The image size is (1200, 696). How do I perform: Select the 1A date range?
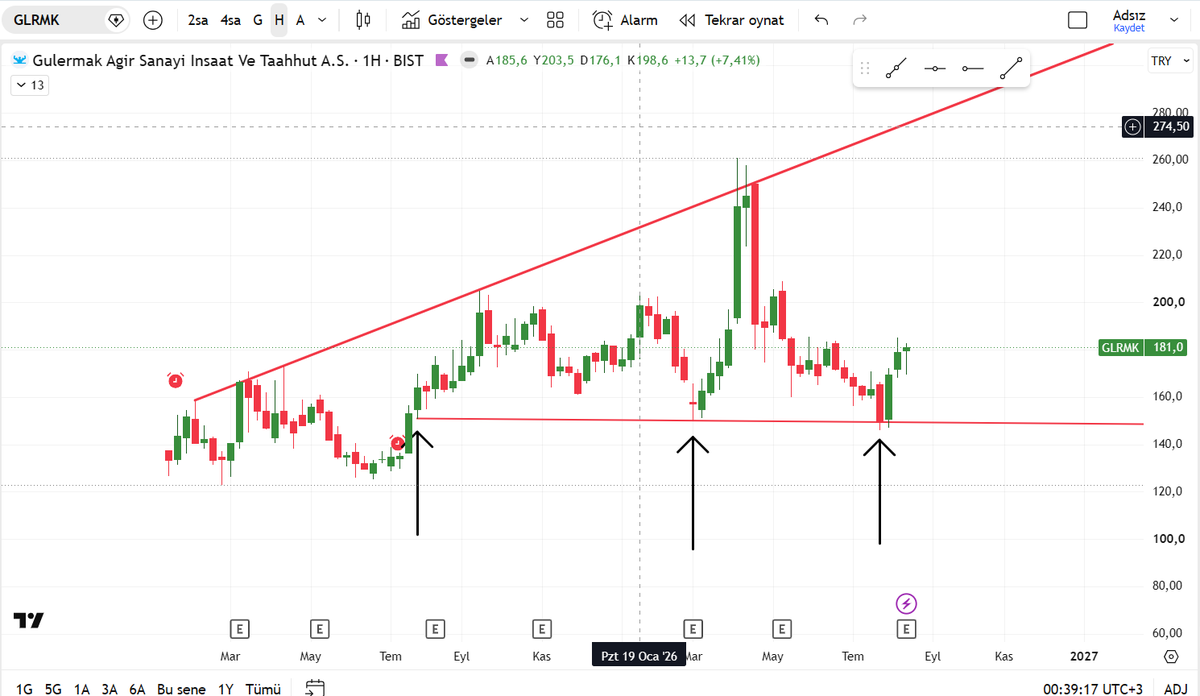[81, 689]
